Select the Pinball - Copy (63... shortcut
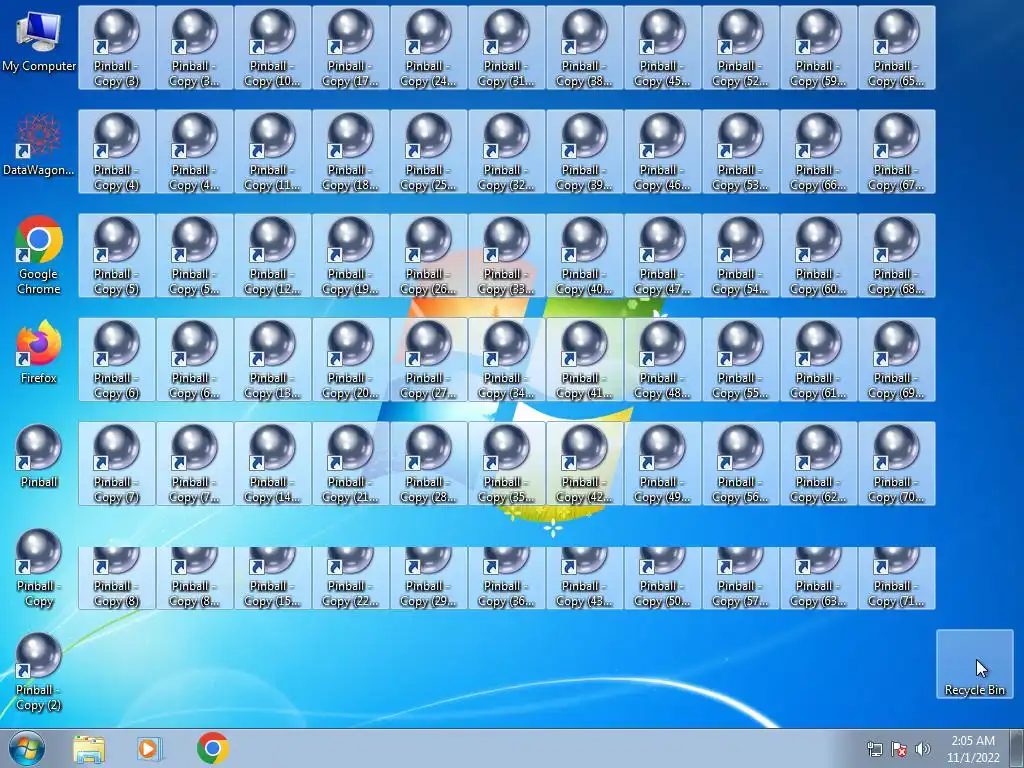 [x=819, y=578]
